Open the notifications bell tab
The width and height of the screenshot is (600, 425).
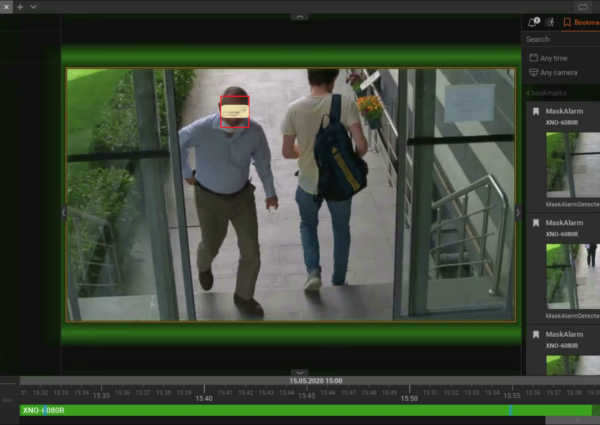click(x=533, y=22)
